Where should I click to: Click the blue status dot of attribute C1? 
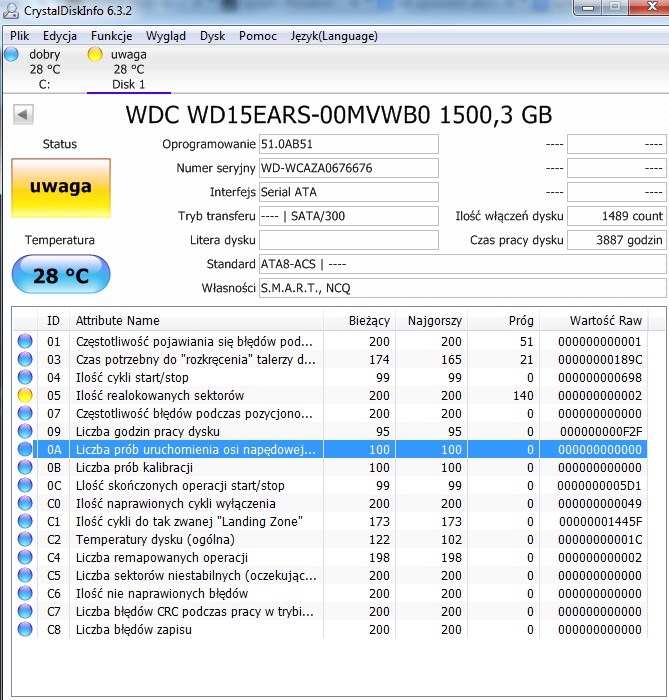click(25, 521)
